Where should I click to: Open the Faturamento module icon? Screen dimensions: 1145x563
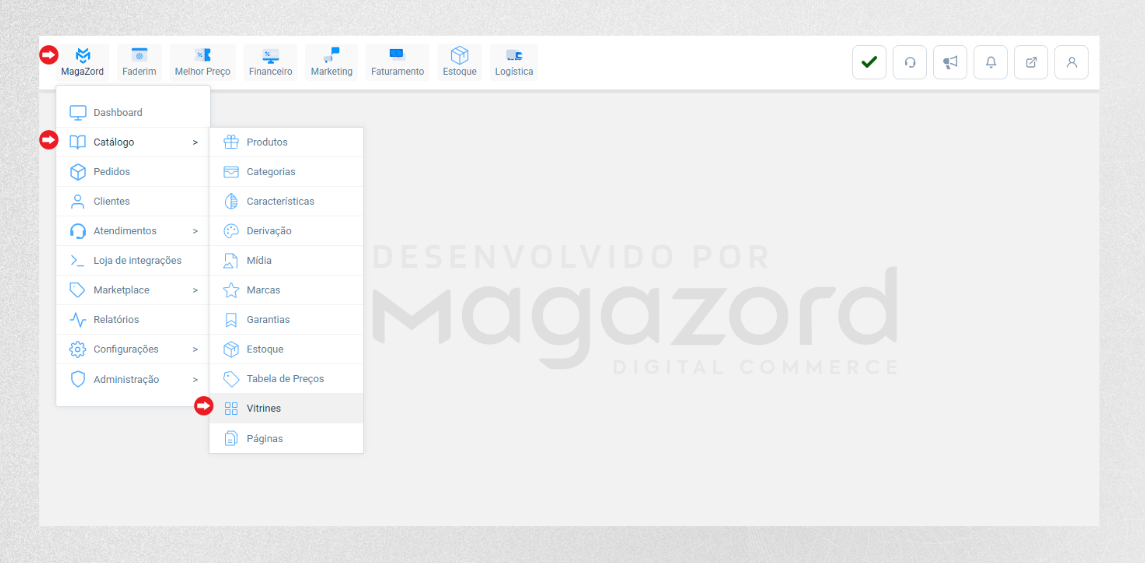[397, 55]
